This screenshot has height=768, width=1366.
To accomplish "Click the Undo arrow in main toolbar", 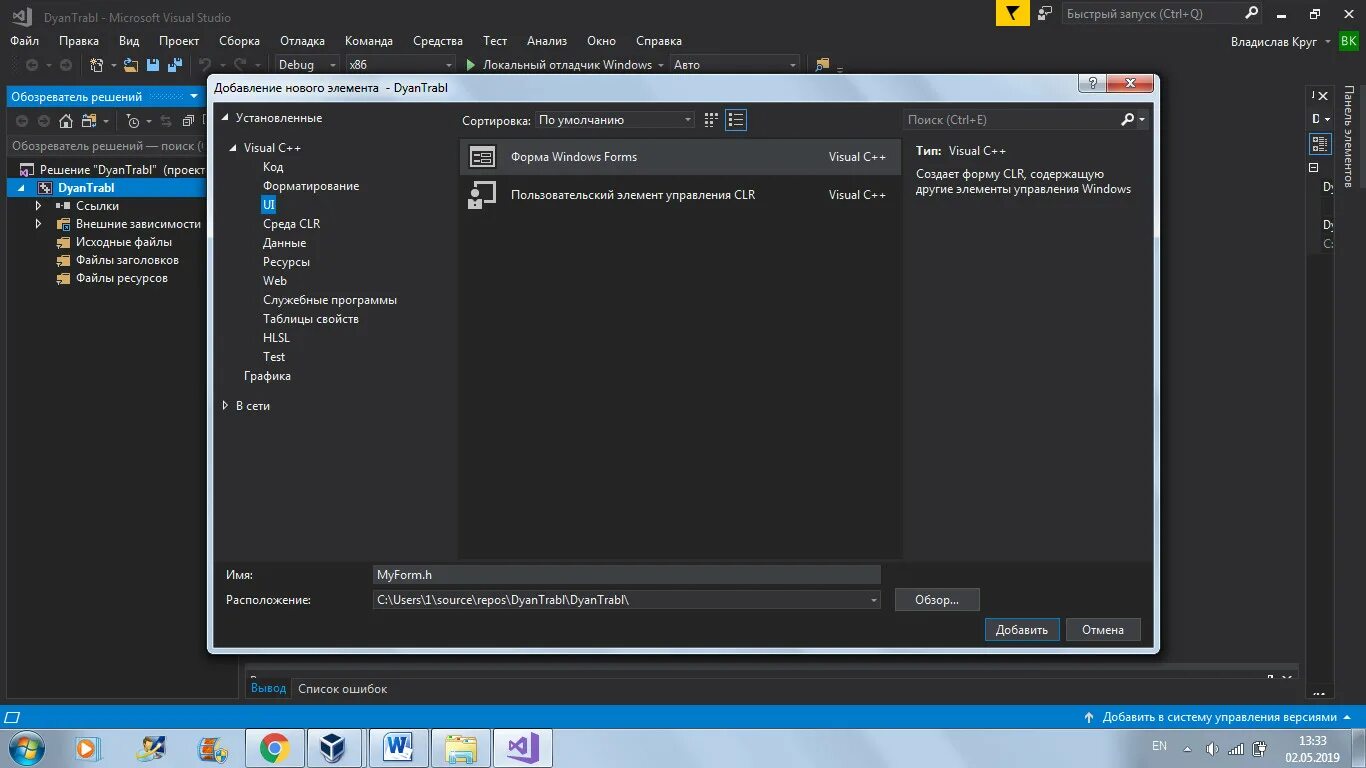I will pyautogui.click(x=205, y=65).
